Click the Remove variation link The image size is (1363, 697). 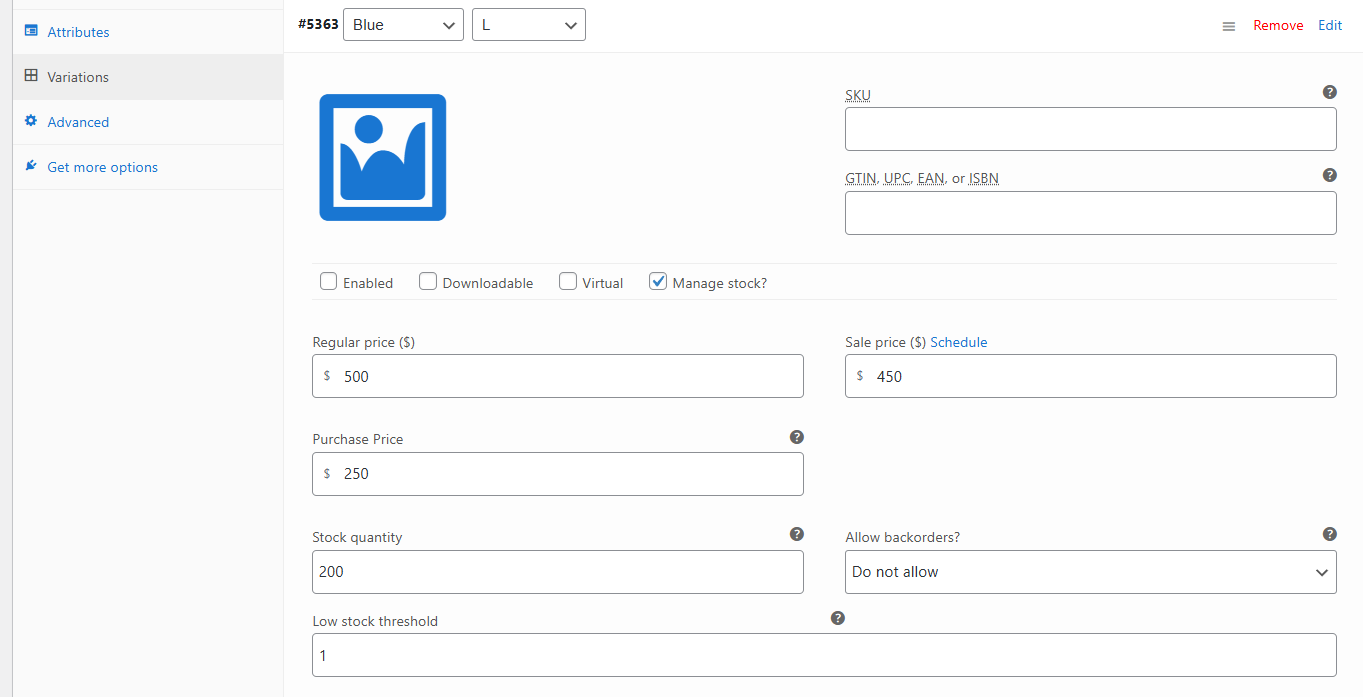pos(1278,25)
